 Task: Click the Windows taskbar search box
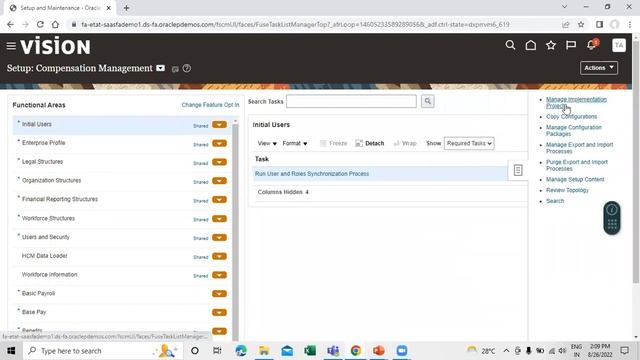pos(102,351)
